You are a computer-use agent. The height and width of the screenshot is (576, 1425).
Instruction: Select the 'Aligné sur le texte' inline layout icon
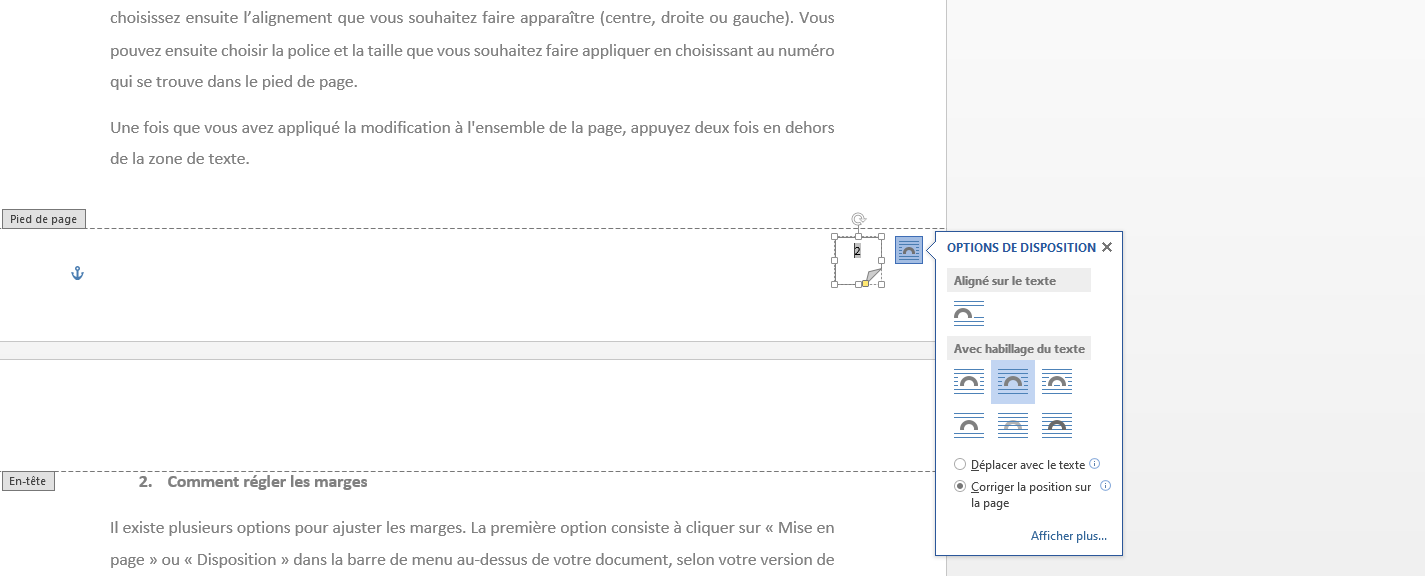[x=969, y=314]
